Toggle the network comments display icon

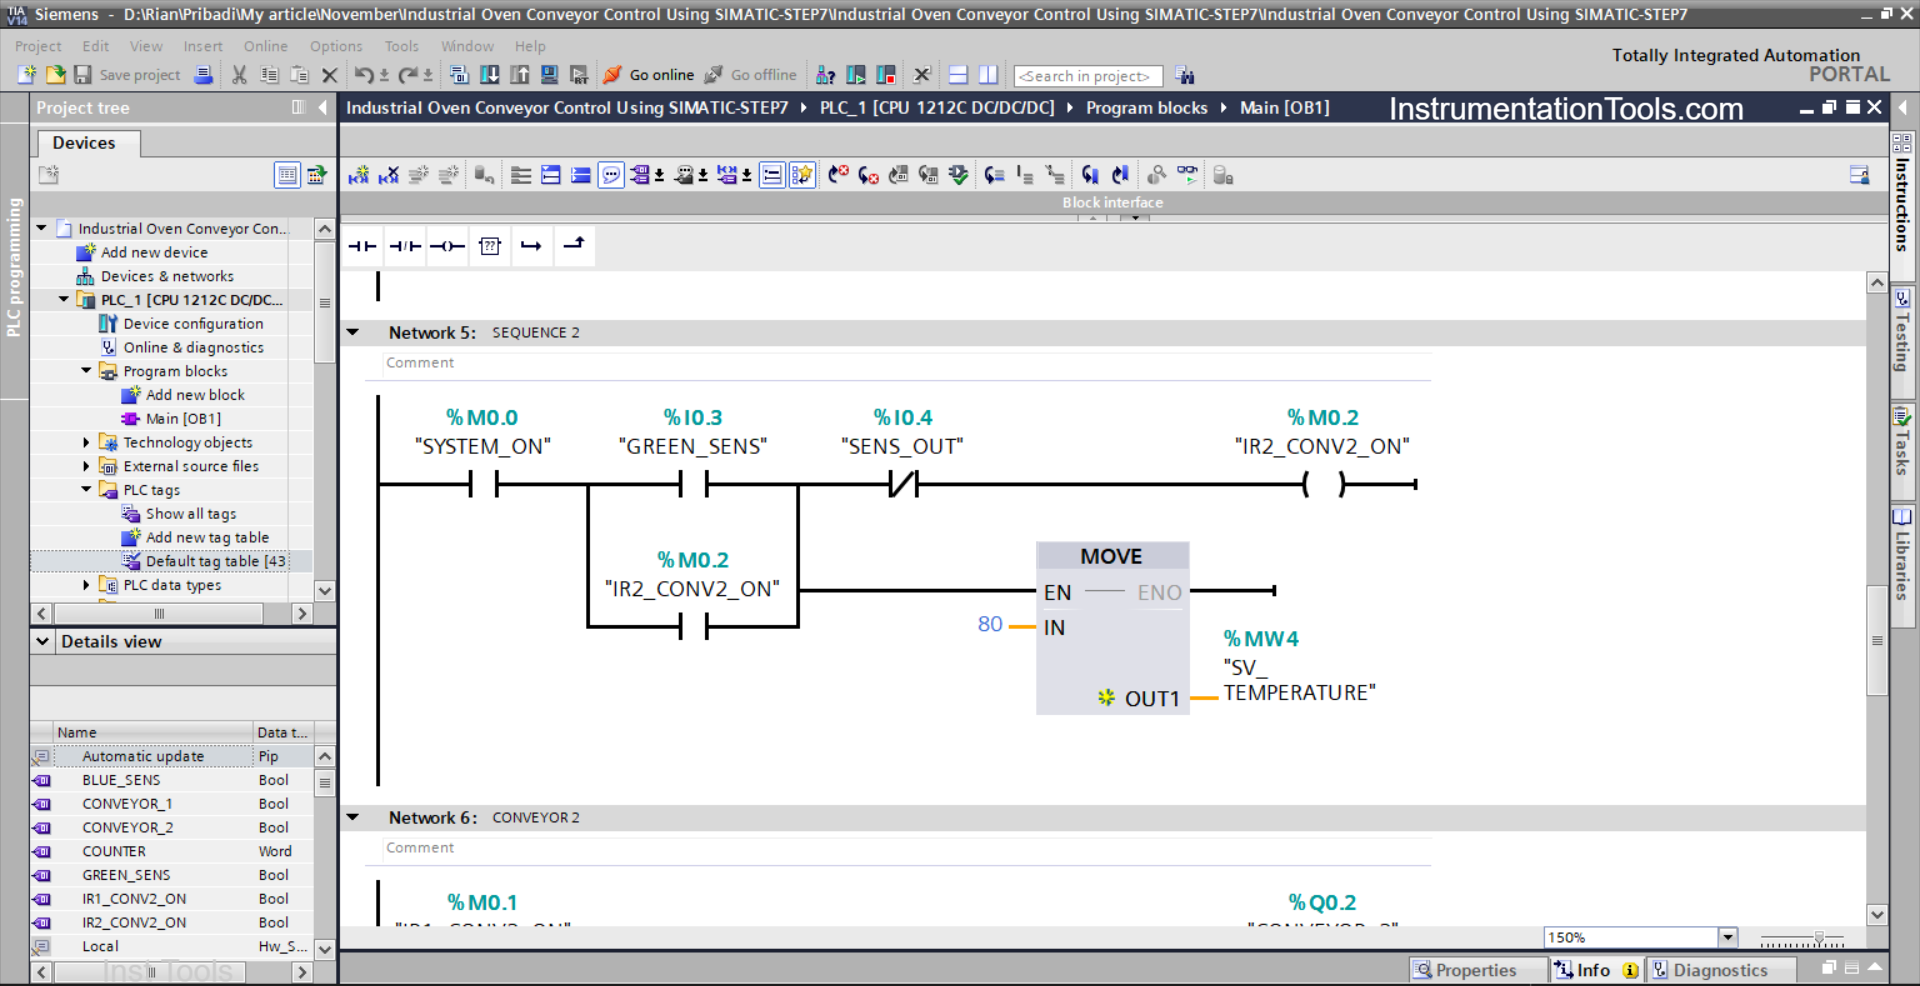611,175
